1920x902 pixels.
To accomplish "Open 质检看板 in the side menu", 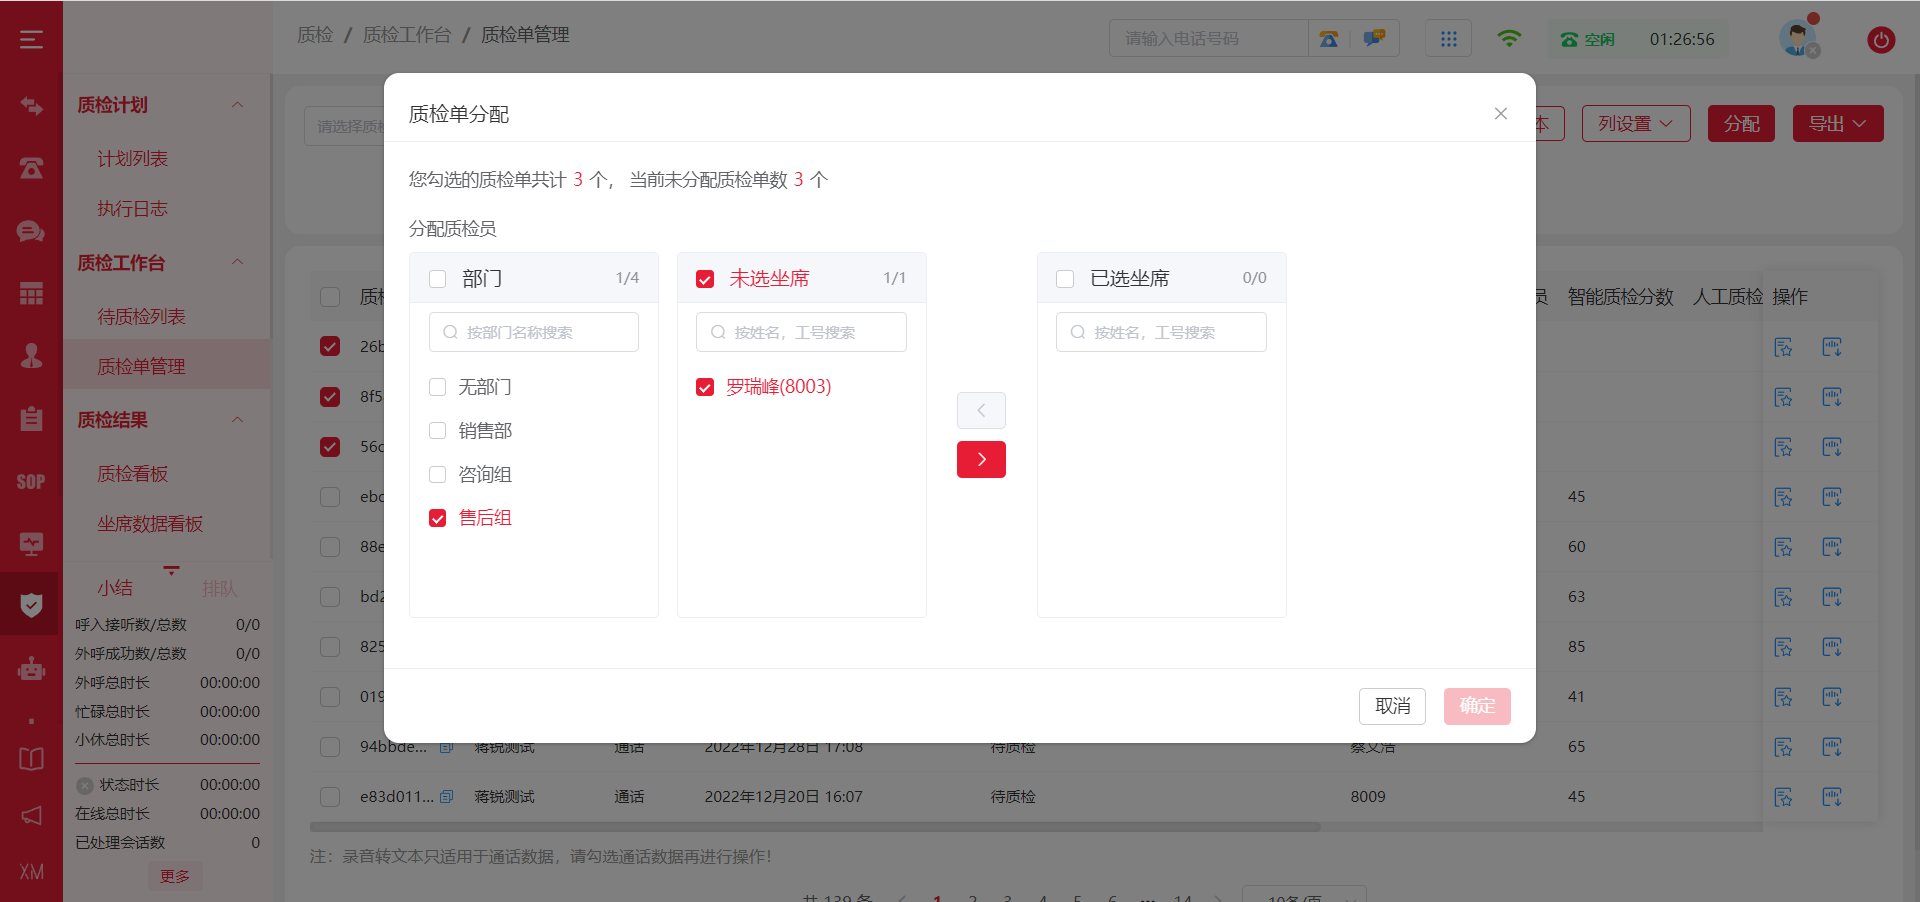I will (x=132, y=474).
